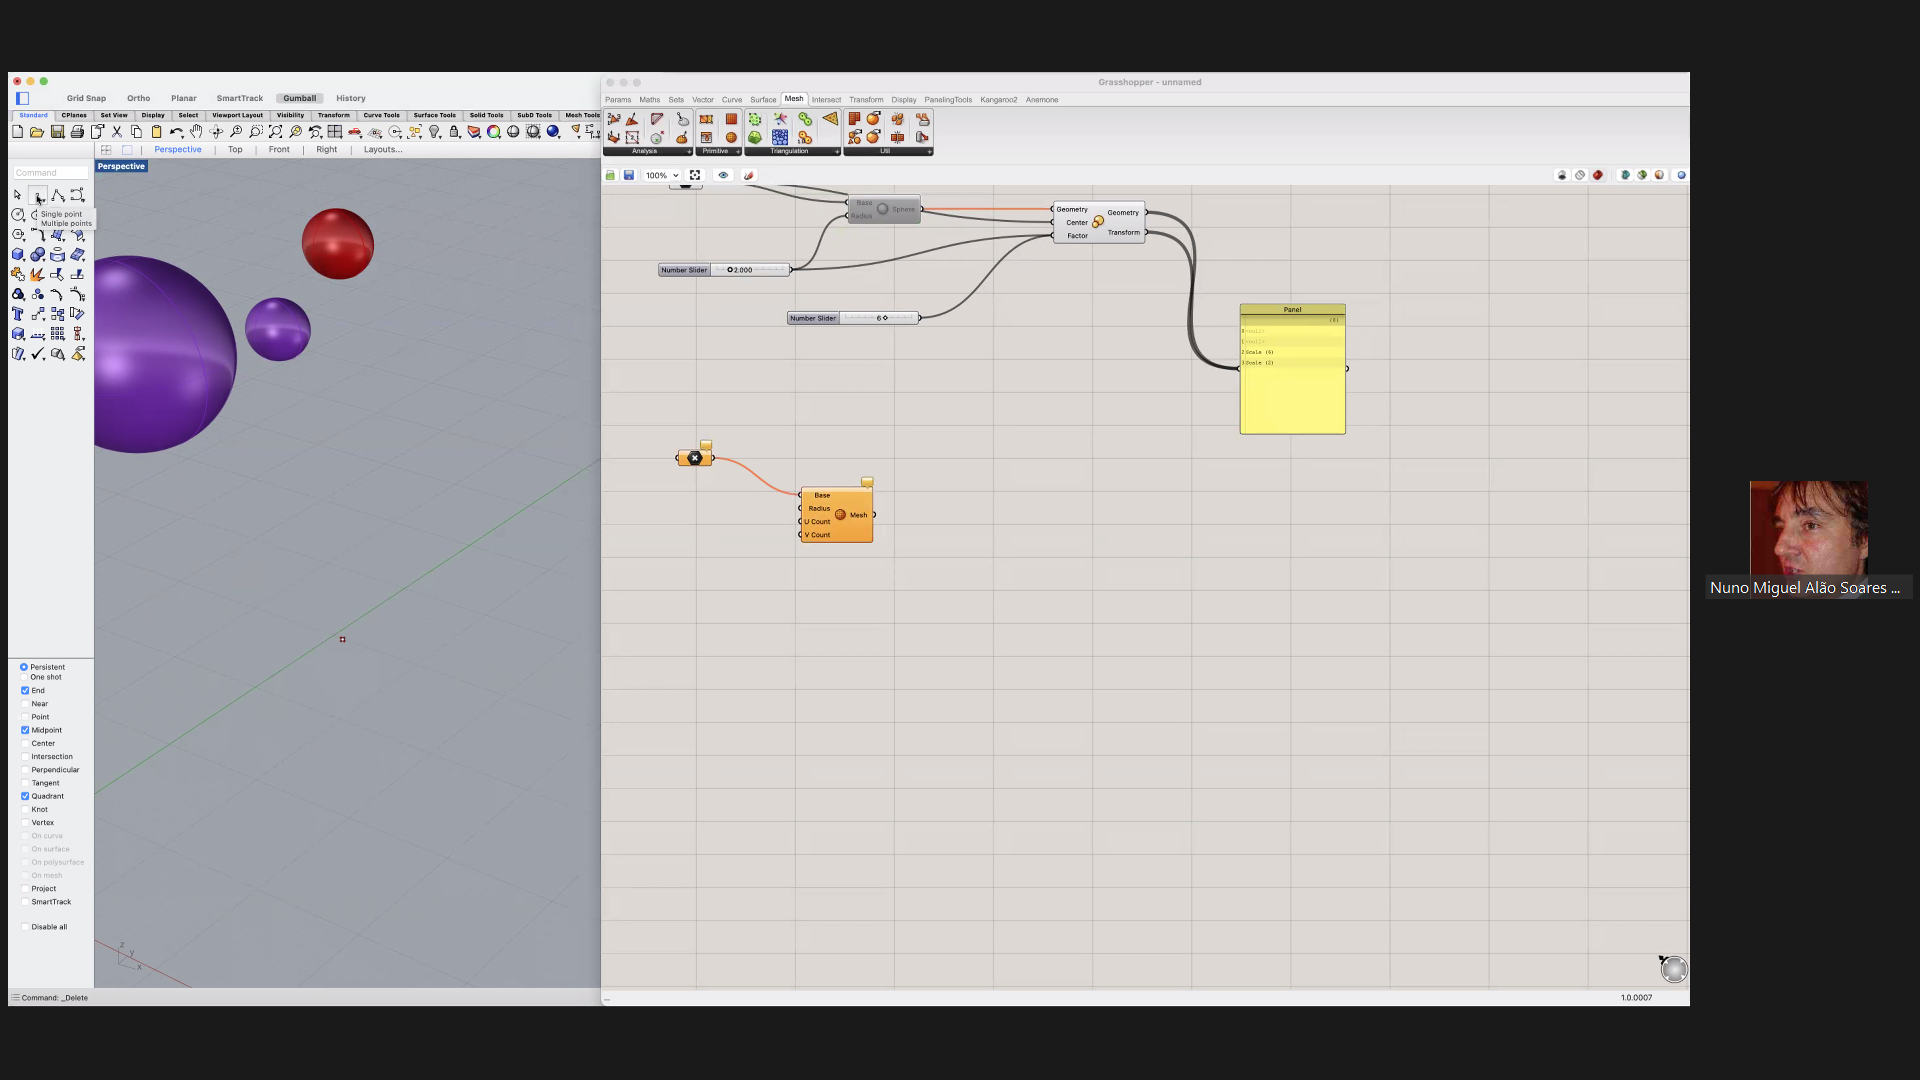
Task: Click the Undo arrow icon
Action: click(x=176, y=132)
